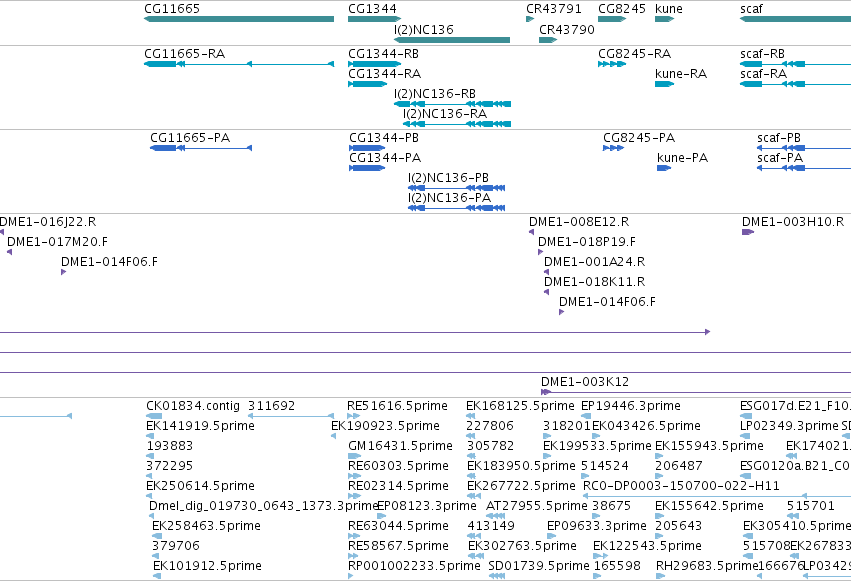The image size is (851, 581).
Task: Click the 311692 EST label
Action: (271, 406)
